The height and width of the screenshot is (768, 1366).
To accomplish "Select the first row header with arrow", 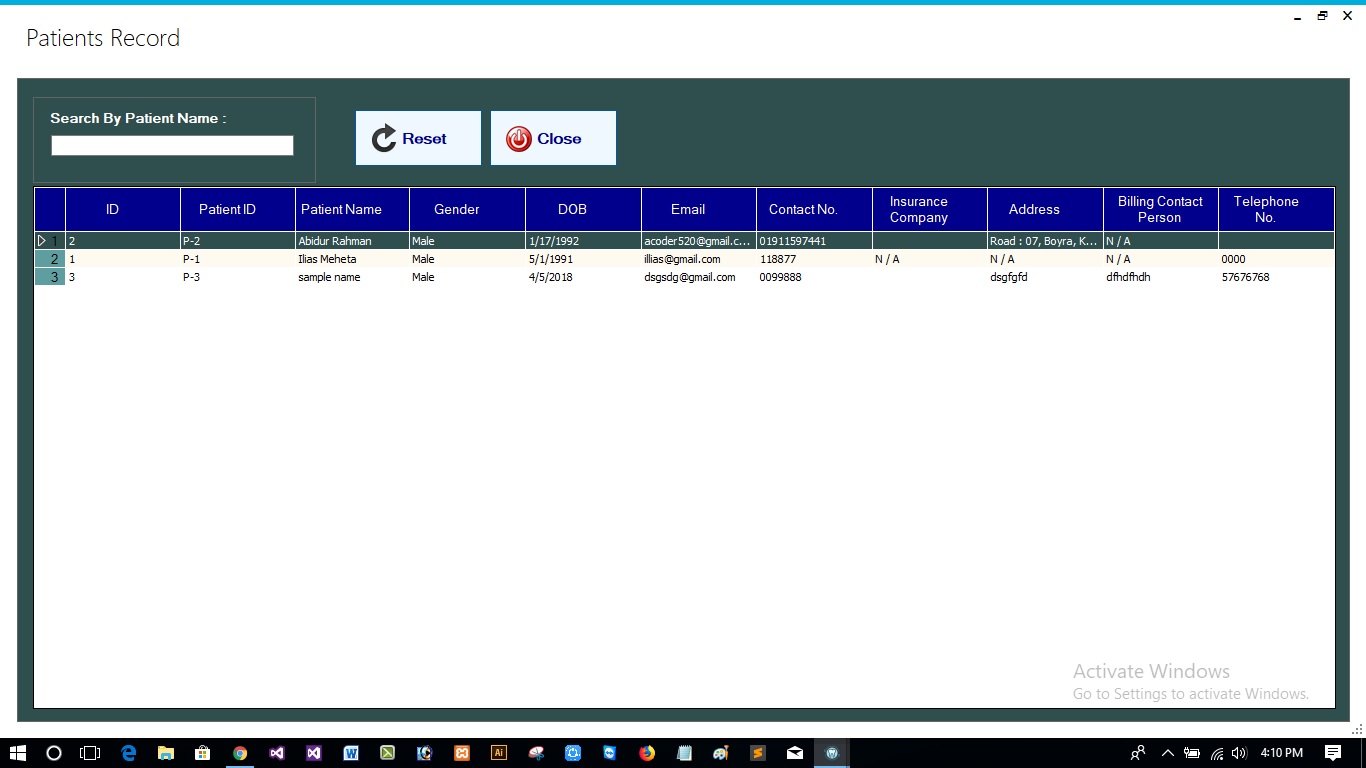I will 50,241.
